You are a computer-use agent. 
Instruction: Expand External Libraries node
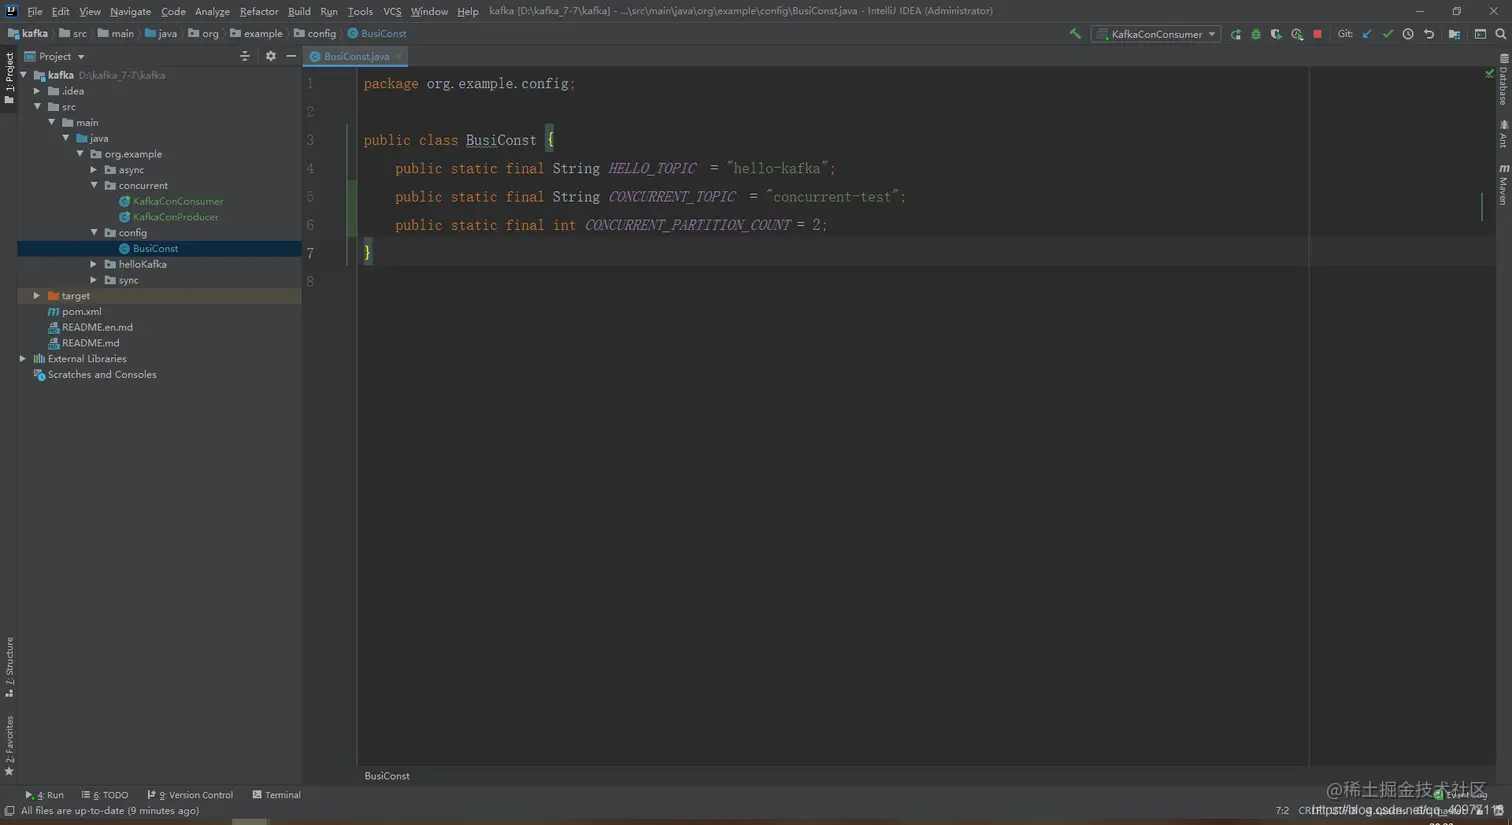coord(24,359)
